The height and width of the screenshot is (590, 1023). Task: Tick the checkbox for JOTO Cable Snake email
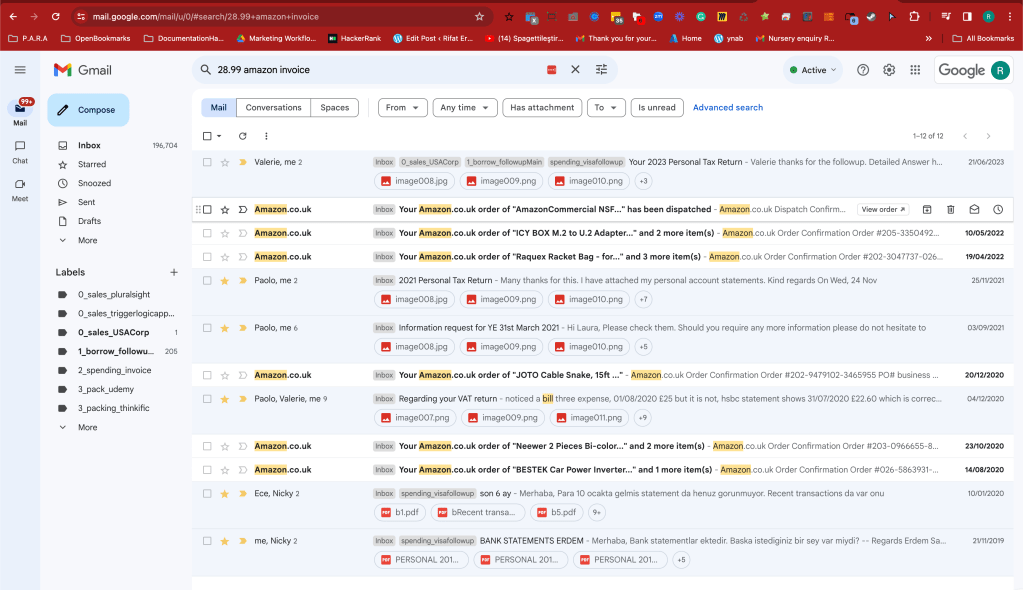coord(207,375)
